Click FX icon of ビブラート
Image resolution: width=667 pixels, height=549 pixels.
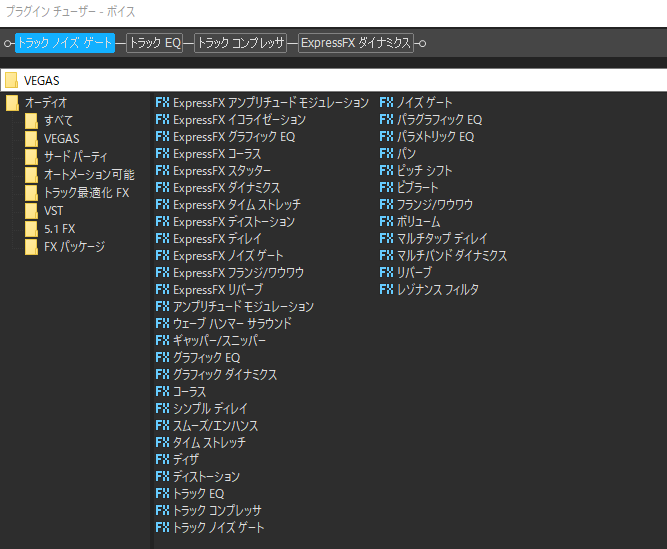pos(386,188)
